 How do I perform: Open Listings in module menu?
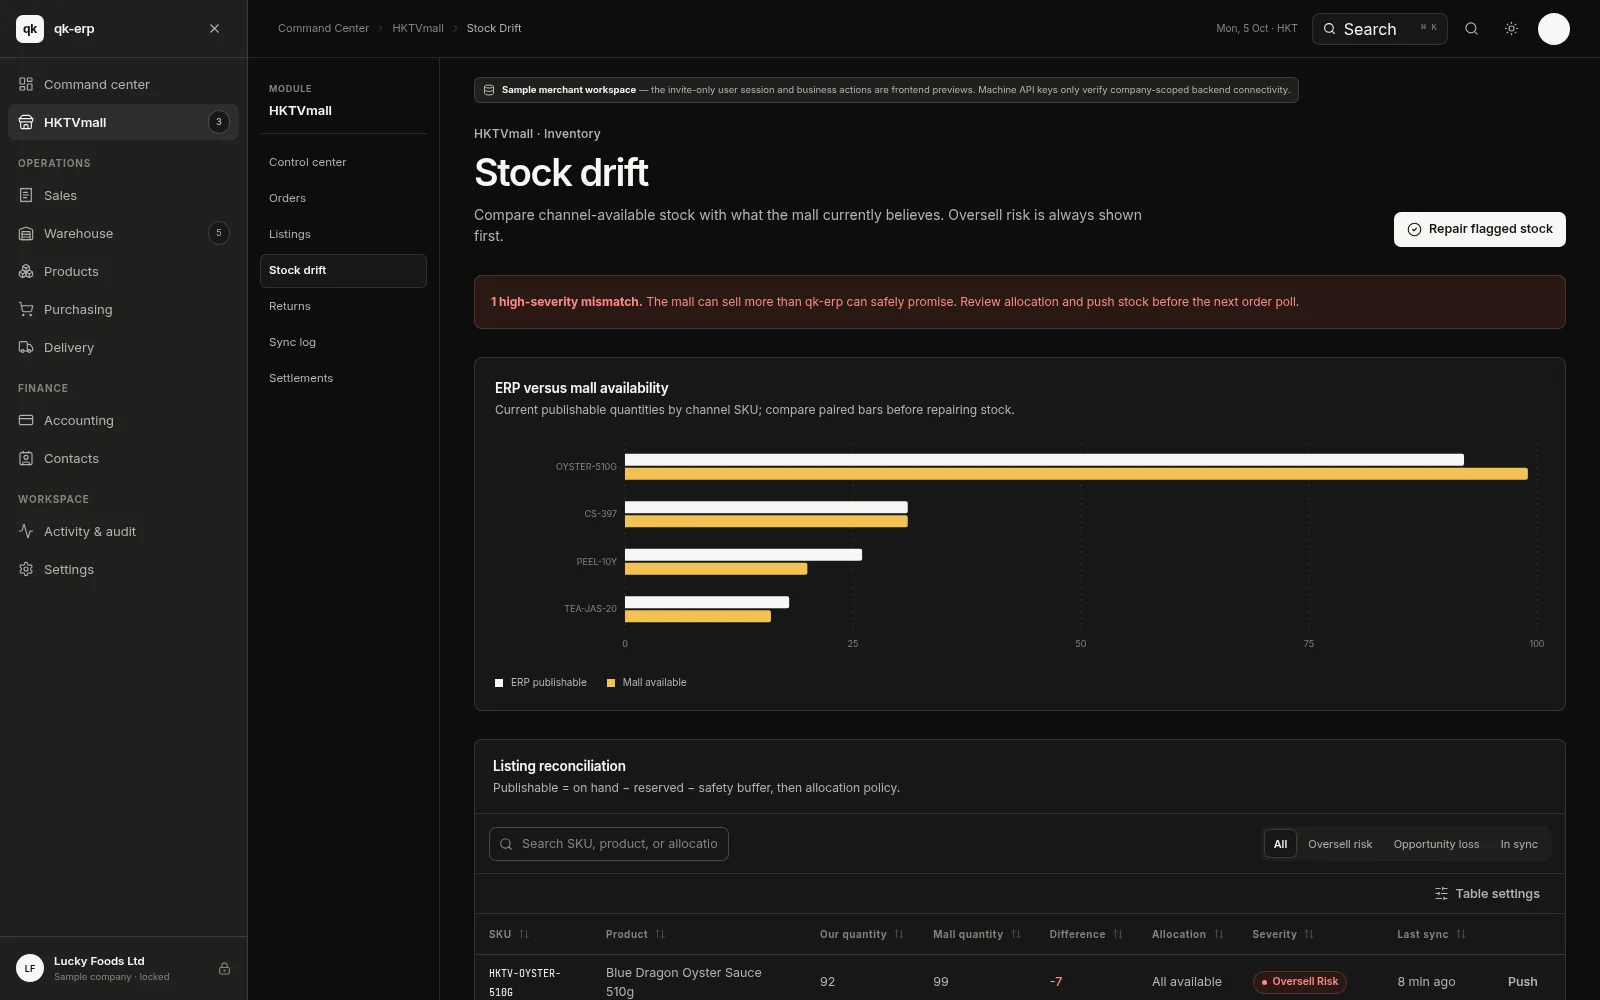(x=343, y=234)
